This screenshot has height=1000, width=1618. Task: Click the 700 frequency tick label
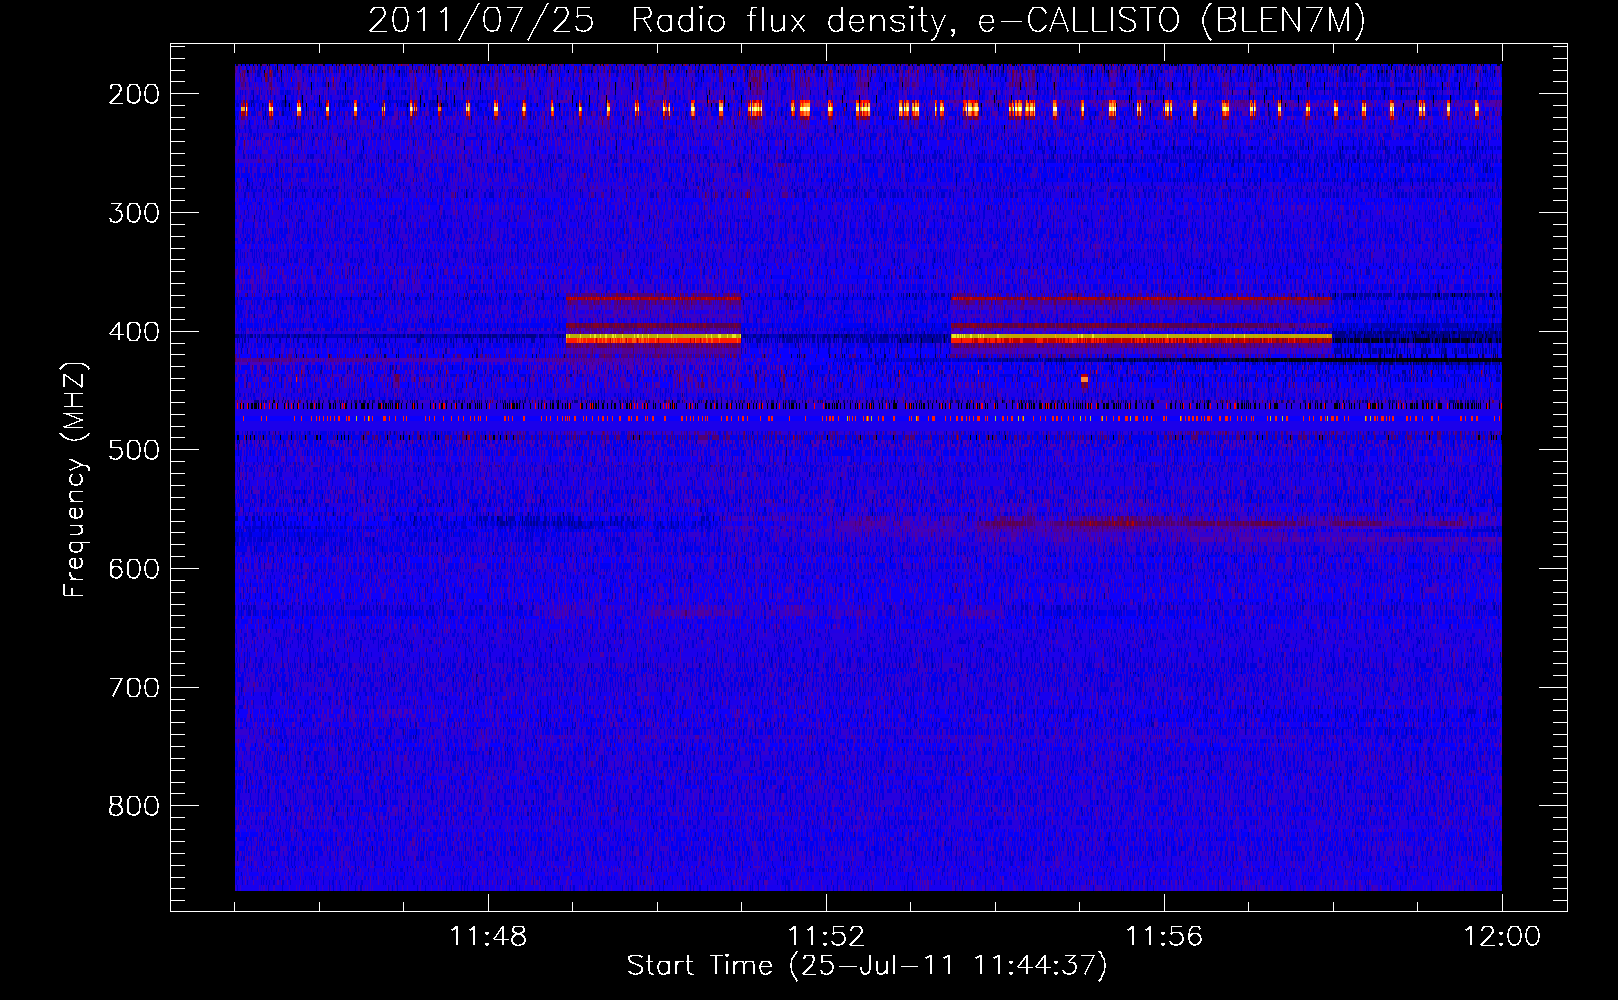point(134,688)
